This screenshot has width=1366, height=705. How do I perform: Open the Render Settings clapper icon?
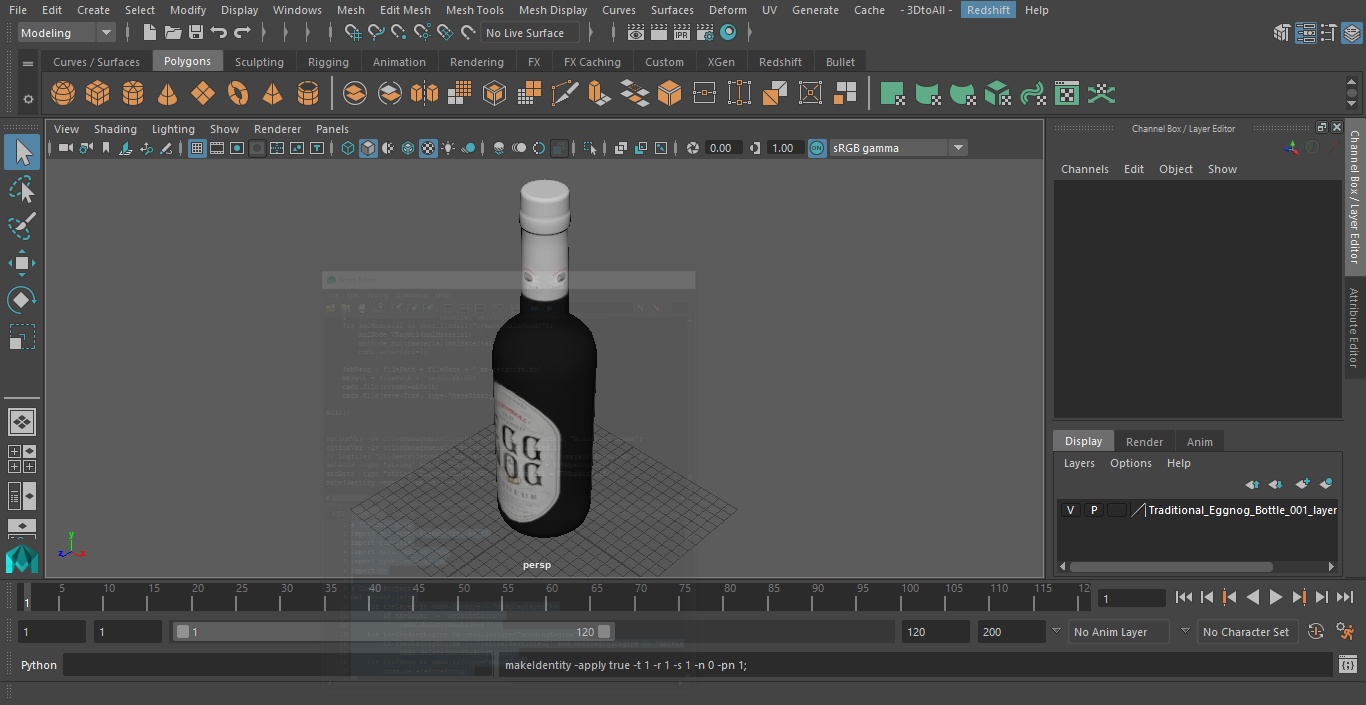[x=705, y=33]
